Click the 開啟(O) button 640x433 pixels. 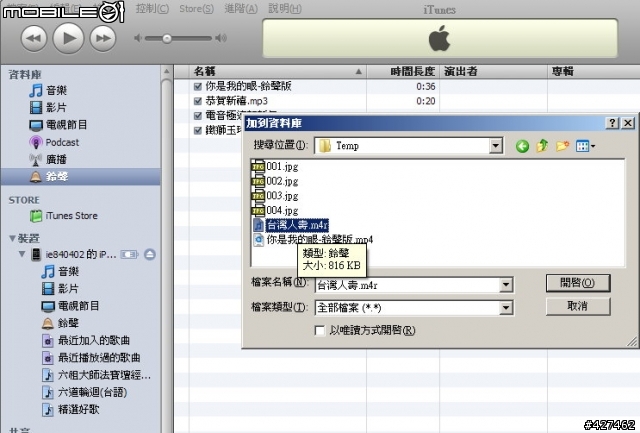(578, 283)
